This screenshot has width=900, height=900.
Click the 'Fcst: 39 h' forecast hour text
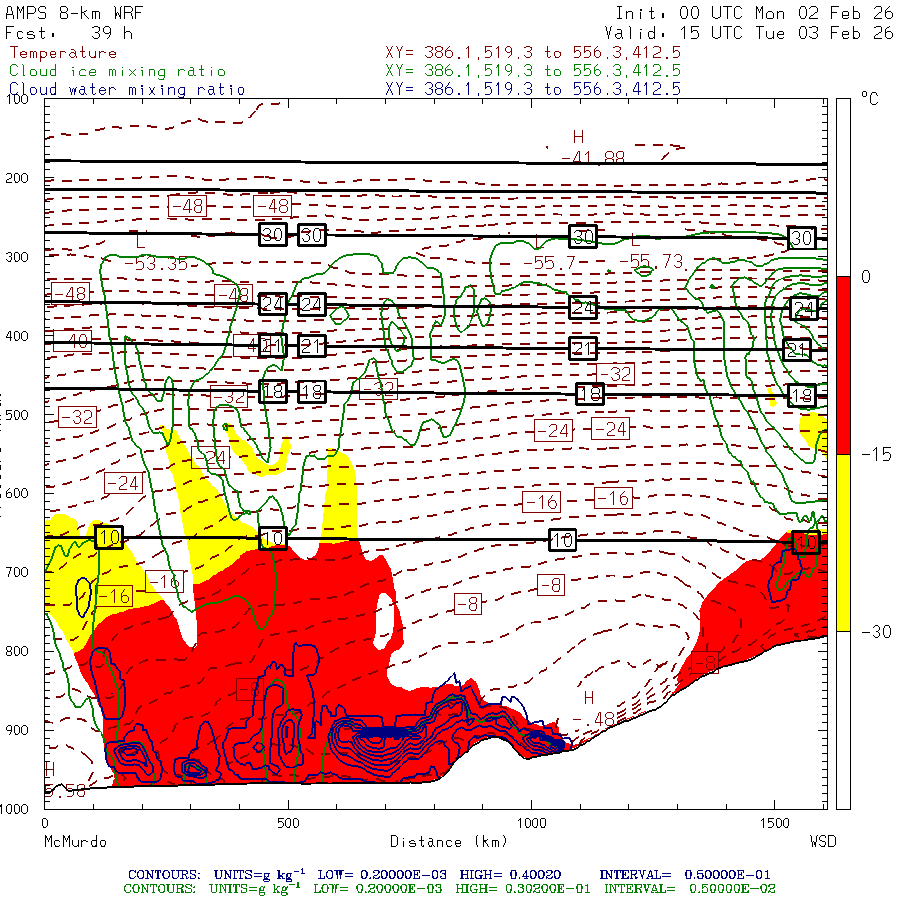[x=69, y=33]
